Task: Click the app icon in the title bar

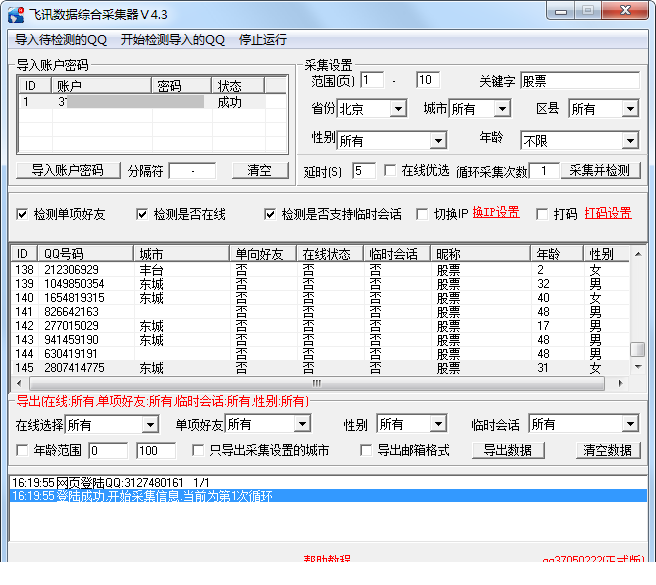Action: pos(15,15)
